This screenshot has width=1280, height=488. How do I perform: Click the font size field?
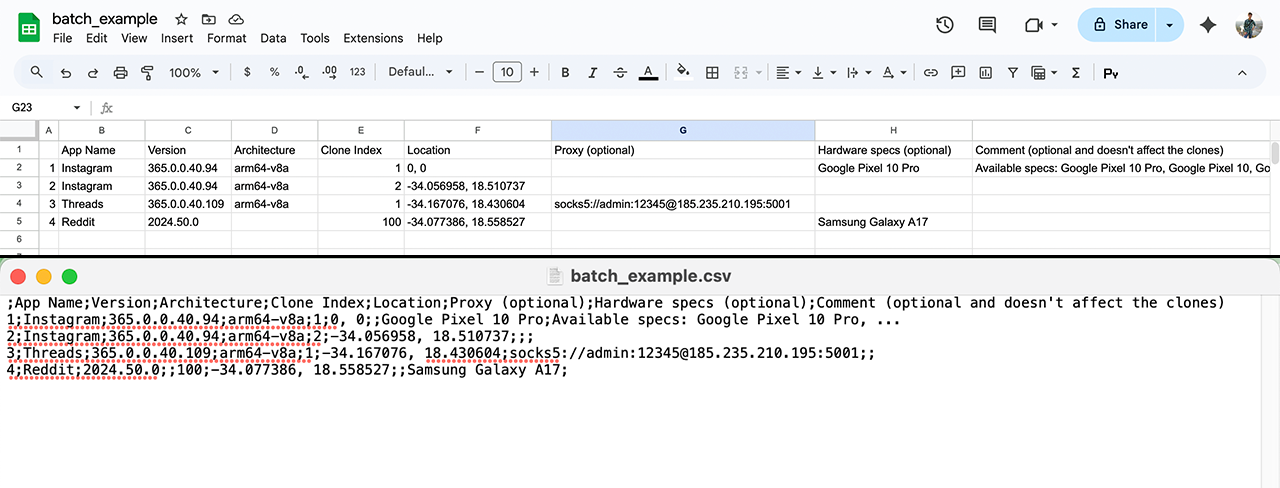point(507,72)
